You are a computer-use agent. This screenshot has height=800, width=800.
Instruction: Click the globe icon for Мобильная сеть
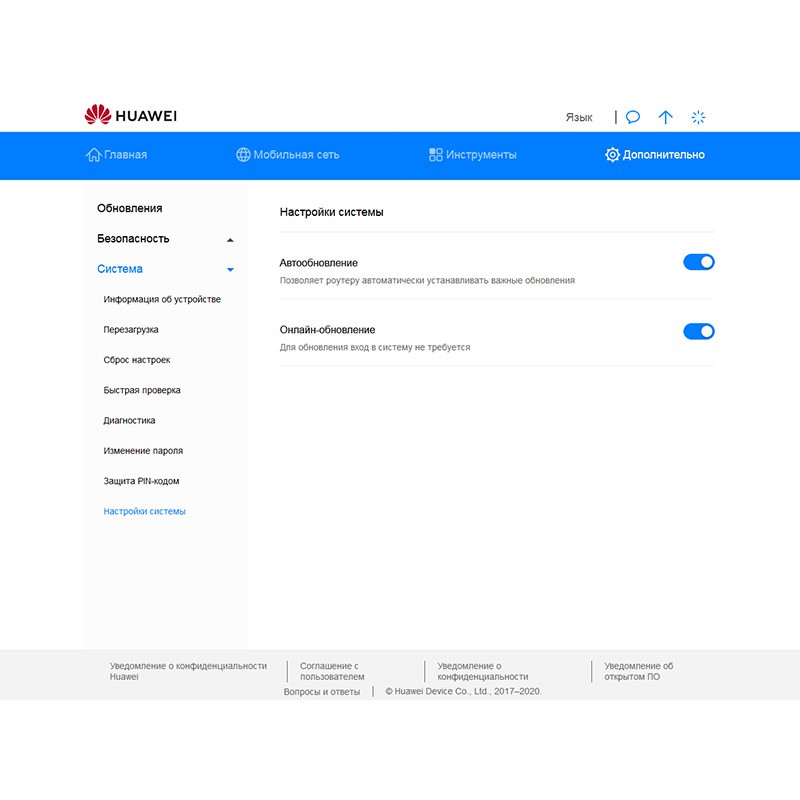coord(243,155)
